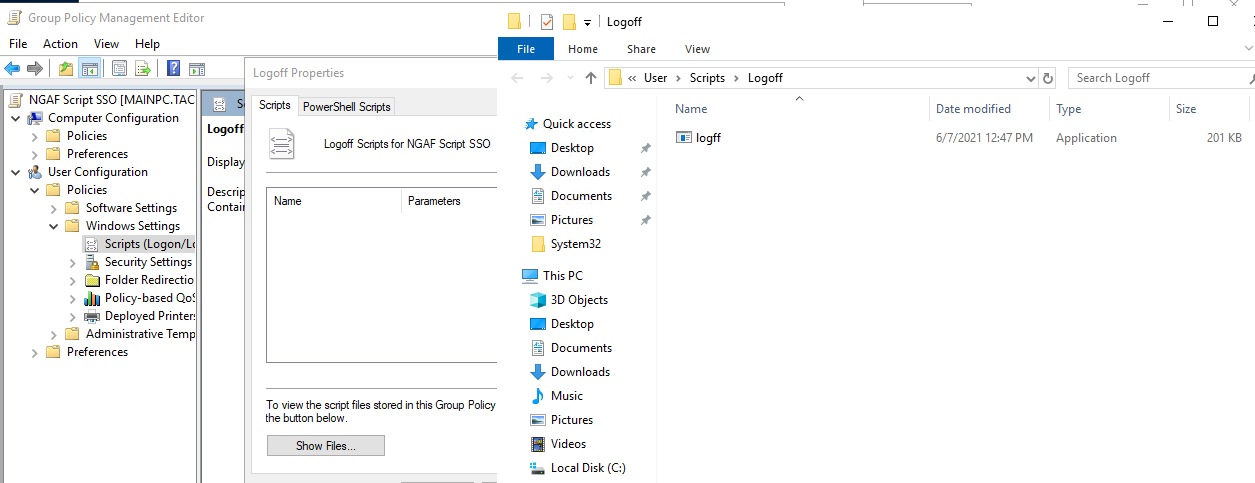Click the Export List toolbar icon

click(143, 69)
